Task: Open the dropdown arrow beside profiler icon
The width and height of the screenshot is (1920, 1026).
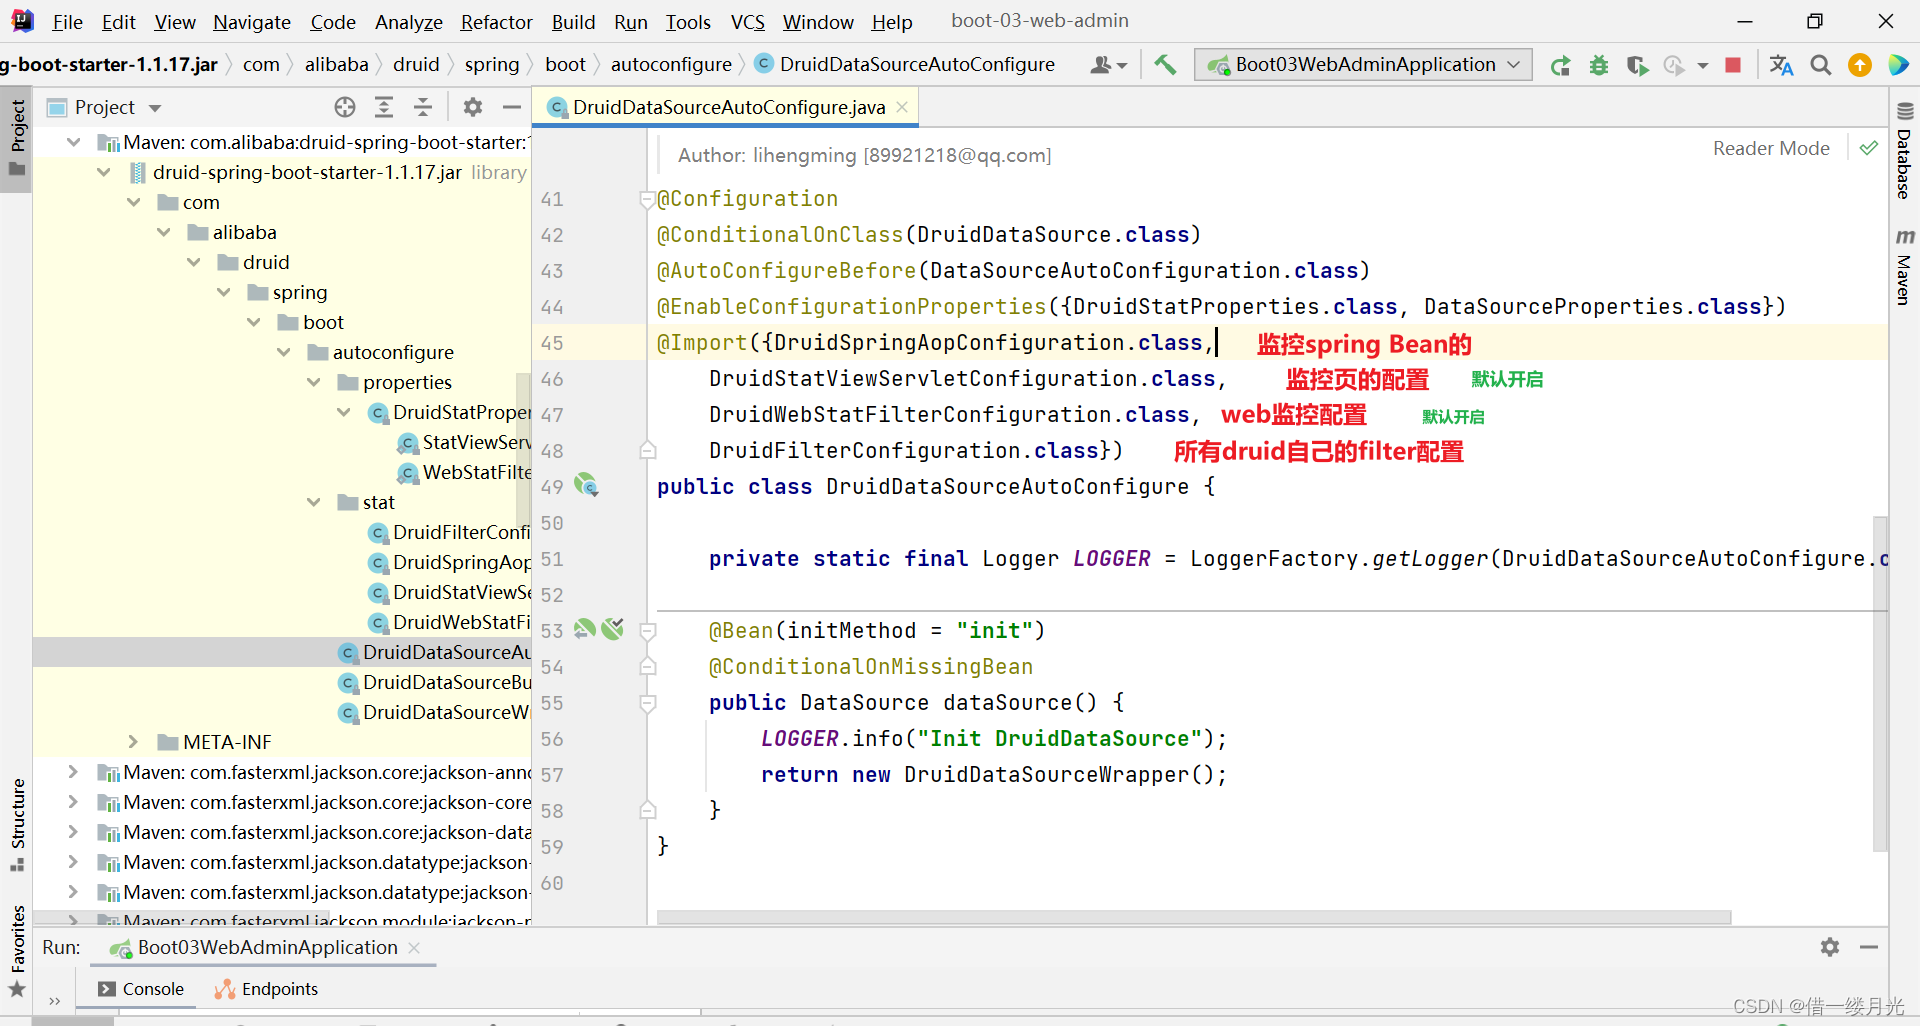Action: 1702,67
